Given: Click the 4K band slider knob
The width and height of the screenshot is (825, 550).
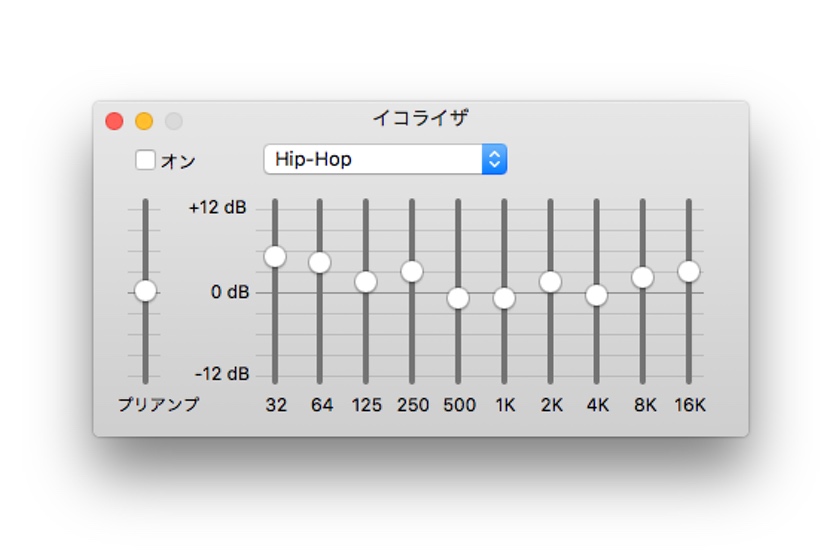Looking at the screenshot, I should (596, 295).
